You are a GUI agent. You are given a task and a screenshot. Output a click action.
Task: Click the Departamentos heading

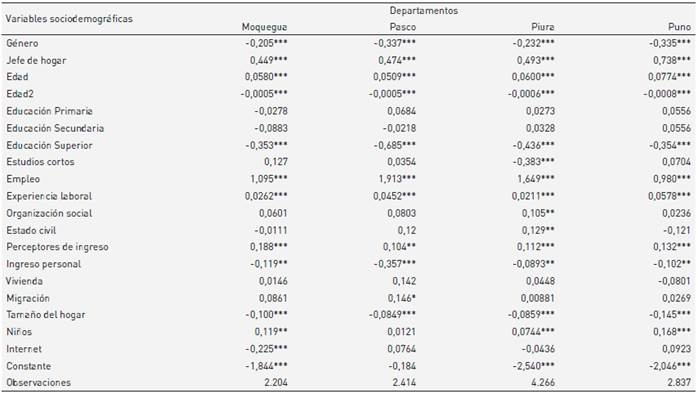coord(424,11)
